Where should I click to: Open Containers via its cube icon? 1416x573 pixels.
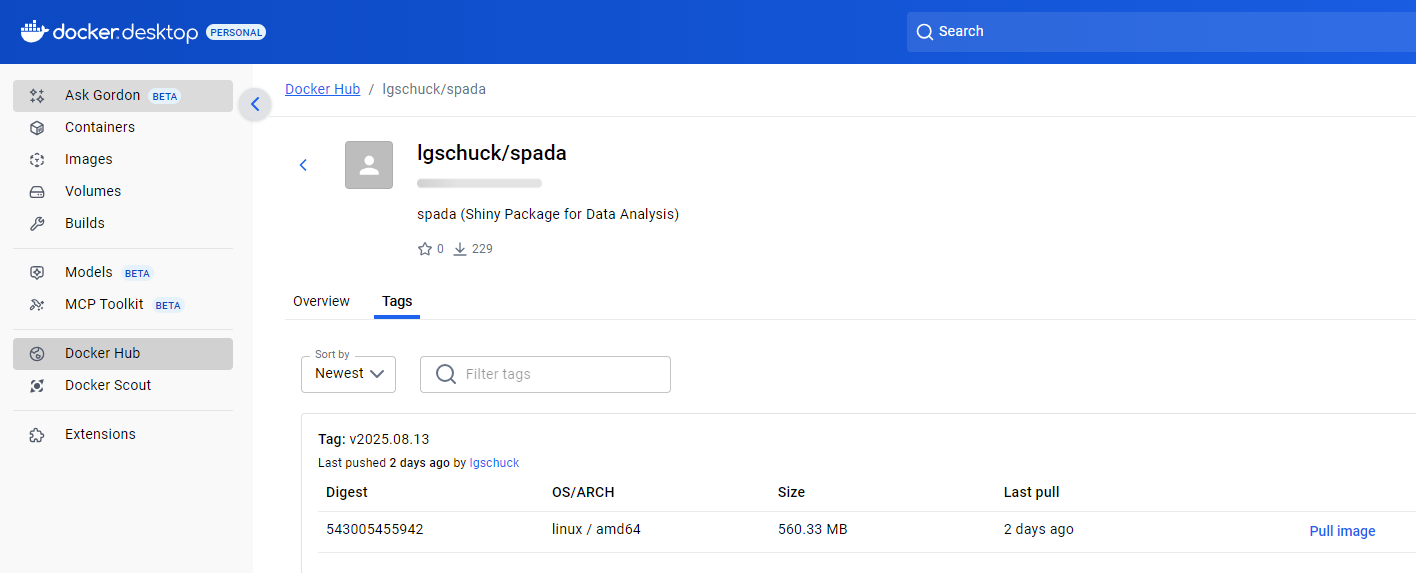coord(37,128)
